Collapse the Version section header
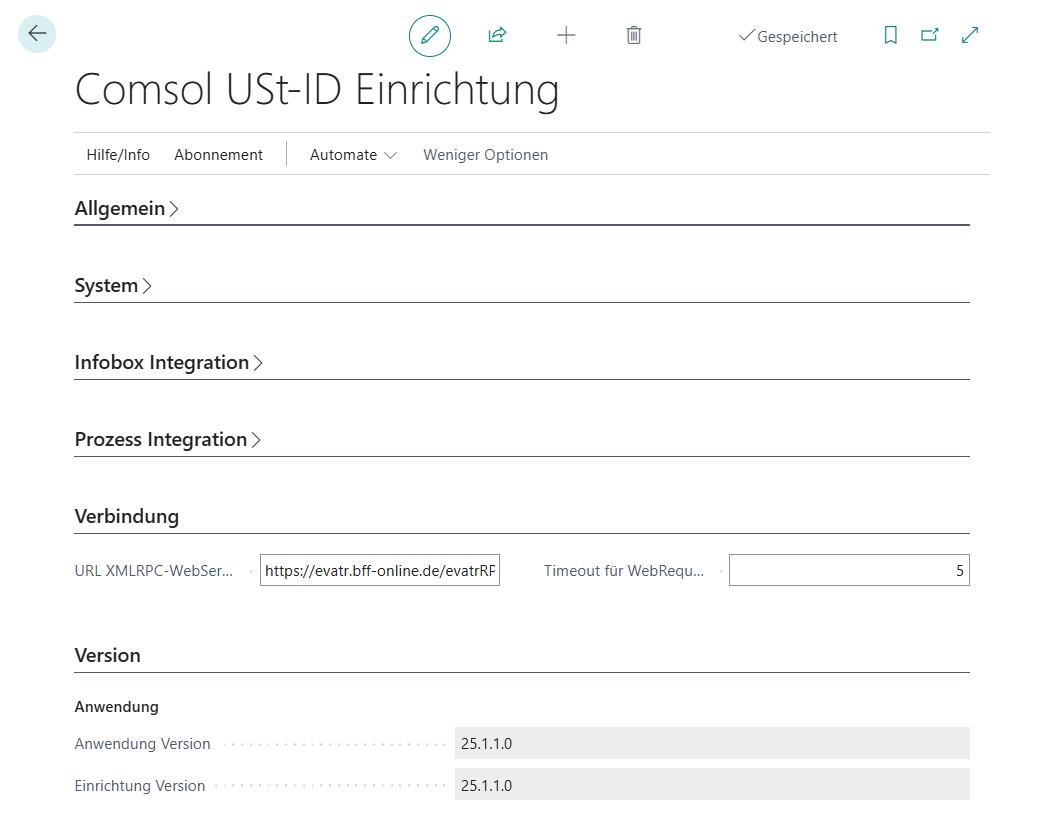This screenshot has width=1064, height=817. [x=108, y=656]
